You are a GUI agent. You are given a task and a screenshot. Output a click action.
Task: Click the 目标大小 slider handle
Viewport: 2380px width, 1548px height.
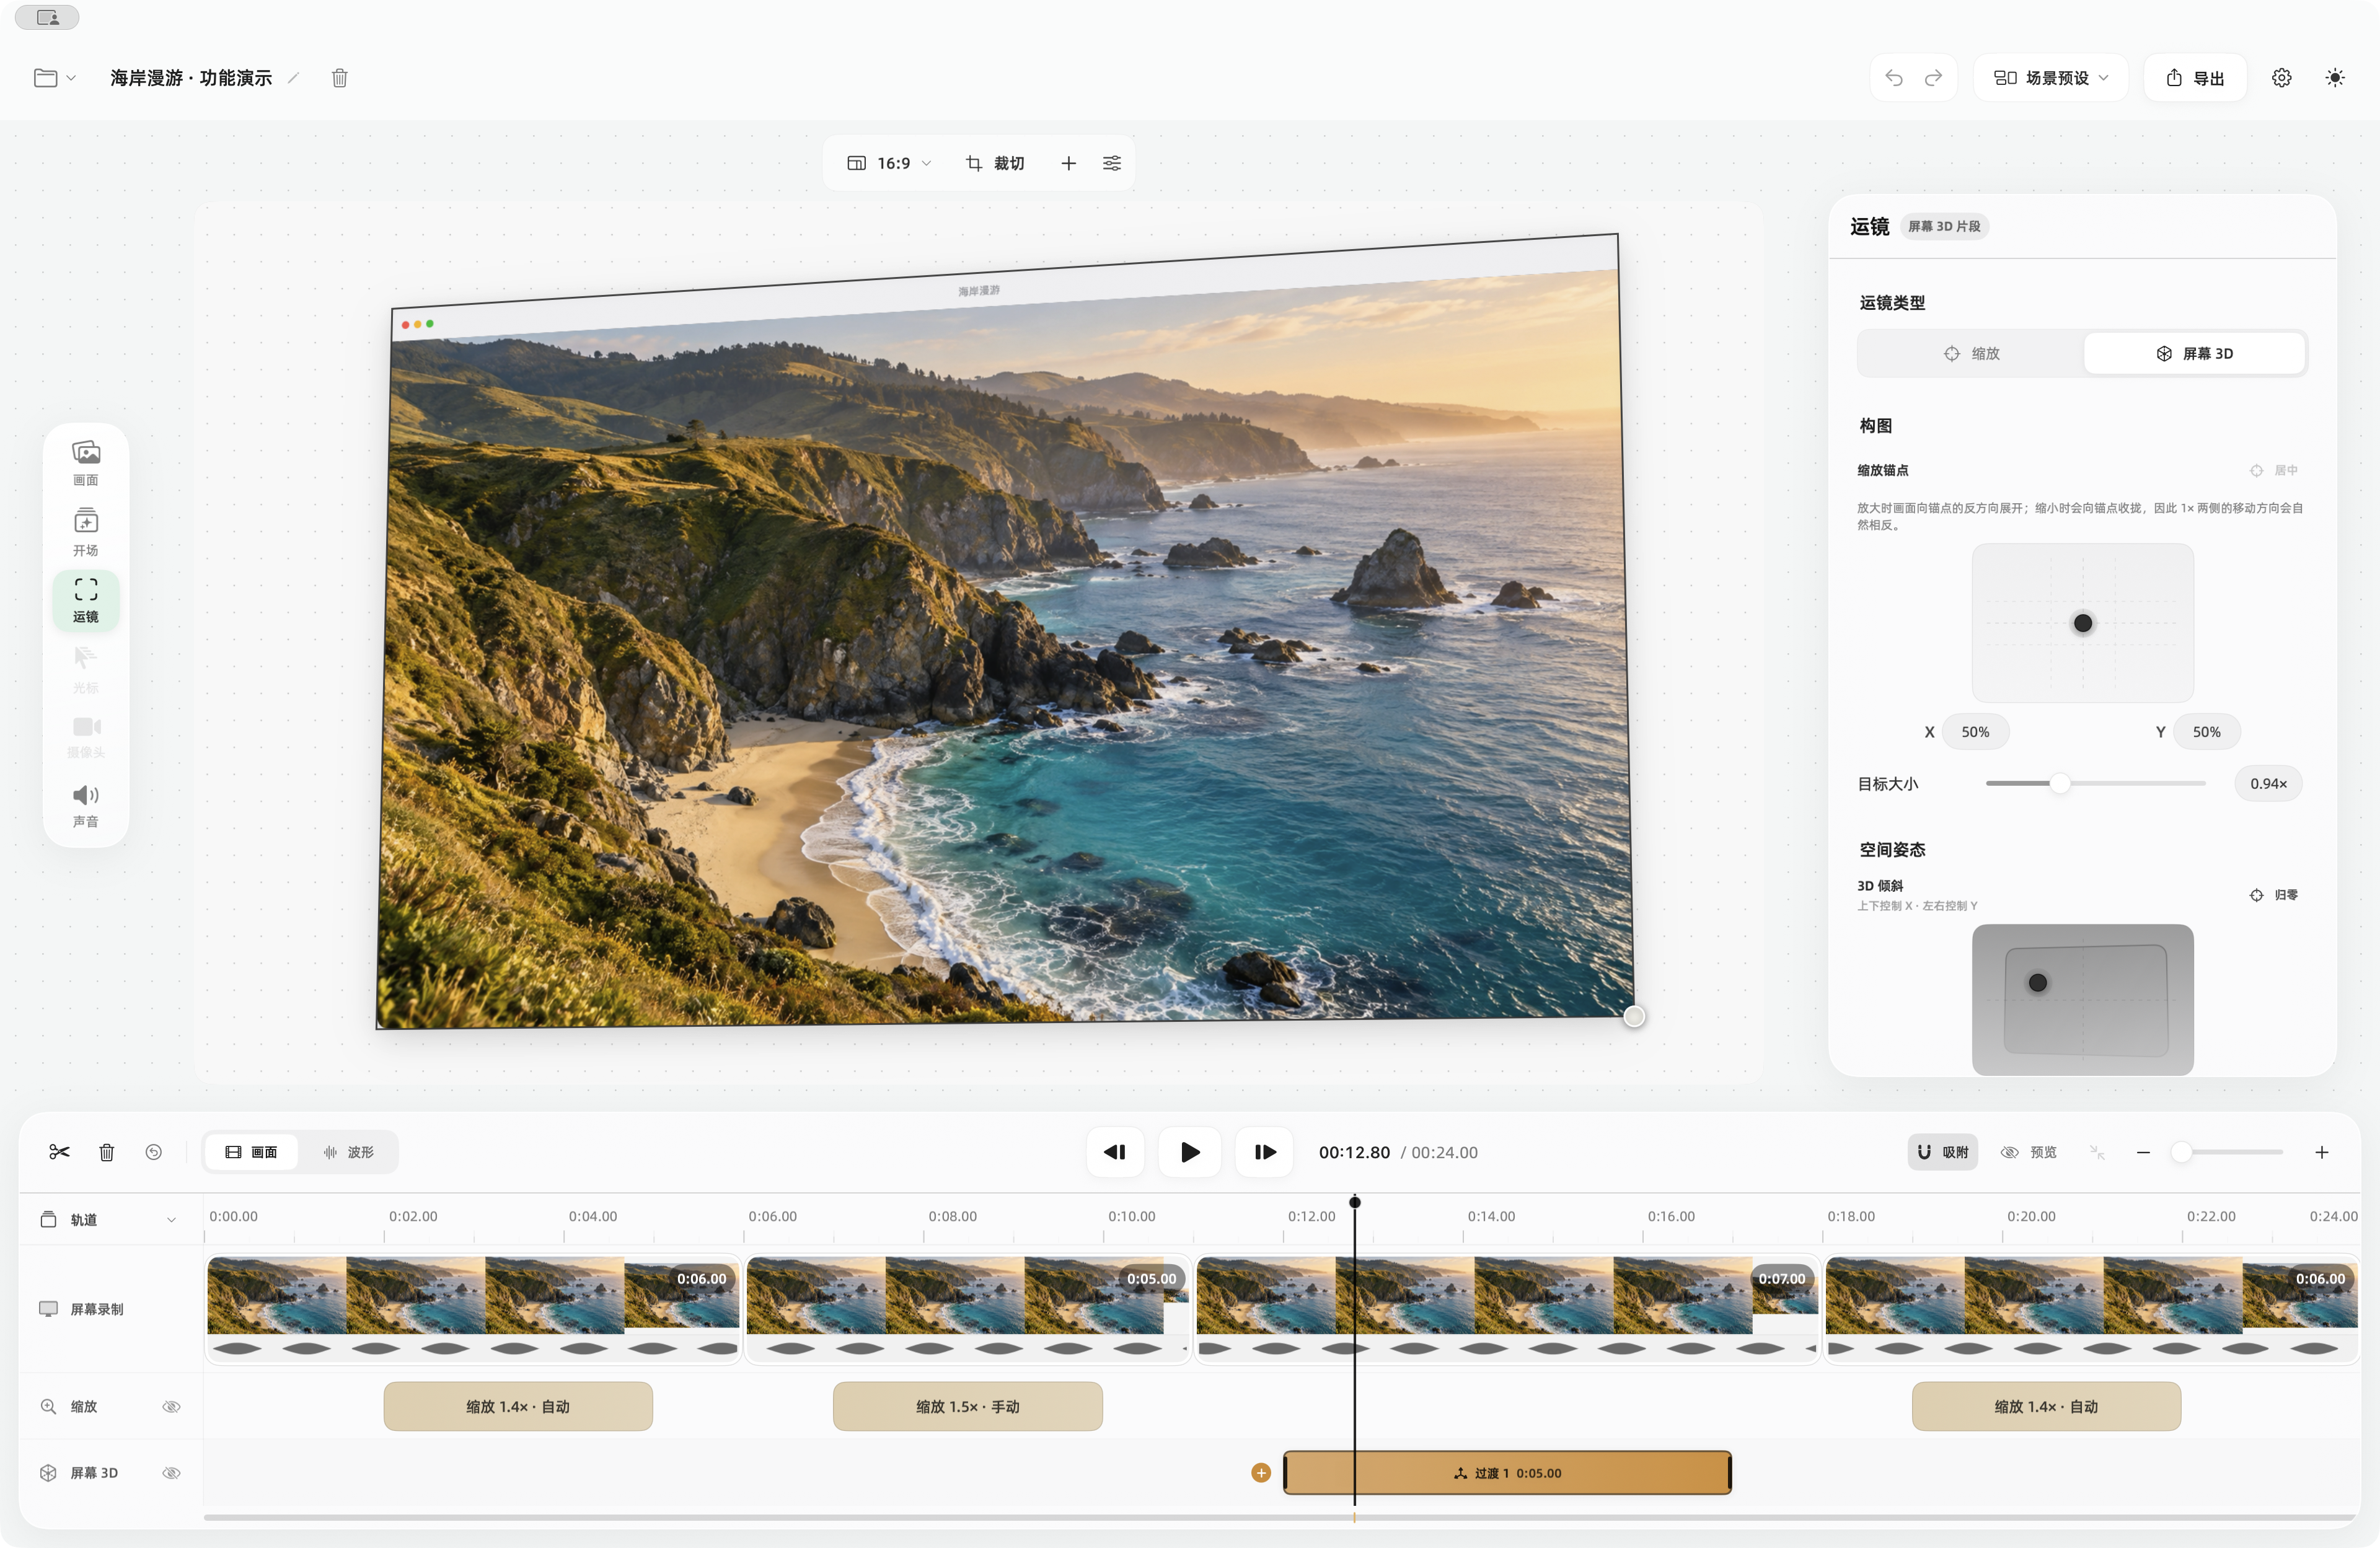tap(2060, 783)
